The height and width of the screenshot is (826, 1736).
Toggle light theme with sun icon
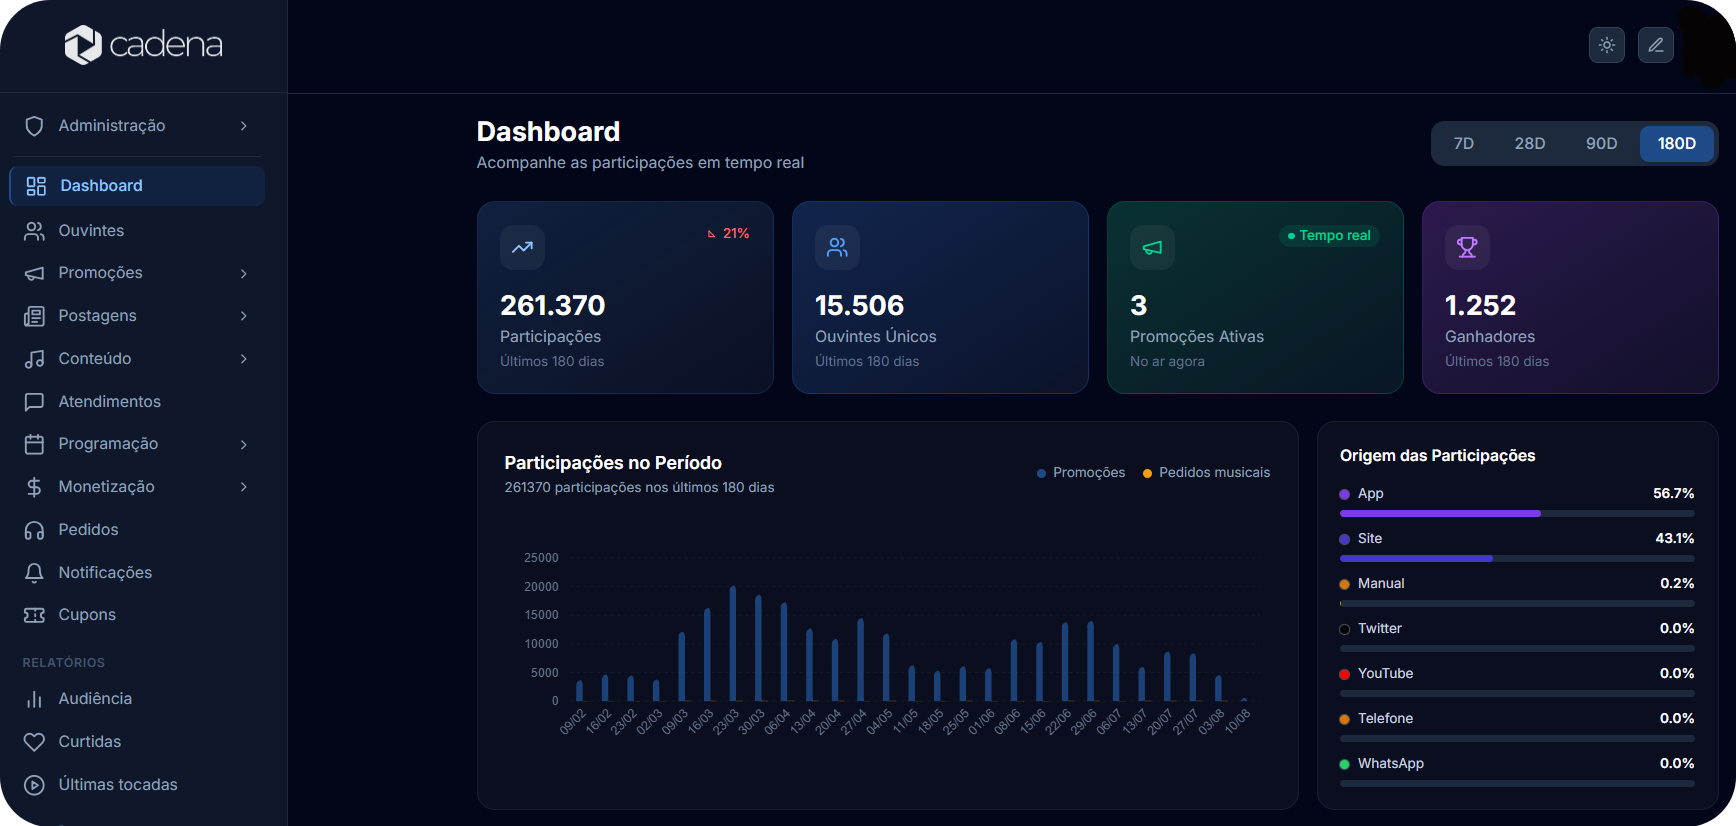[x=1606, y=45]
